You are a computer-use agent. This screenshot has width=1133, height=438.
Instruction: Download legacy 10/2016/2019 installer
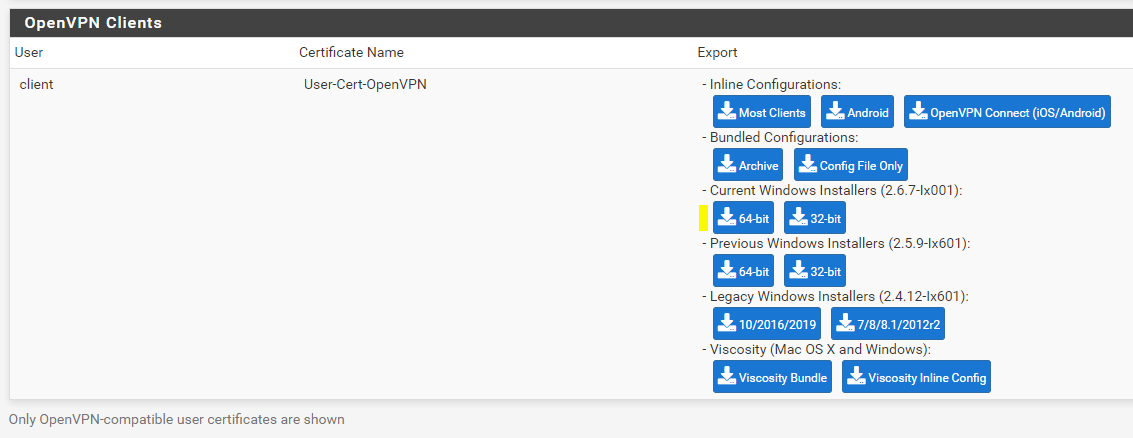767,324
